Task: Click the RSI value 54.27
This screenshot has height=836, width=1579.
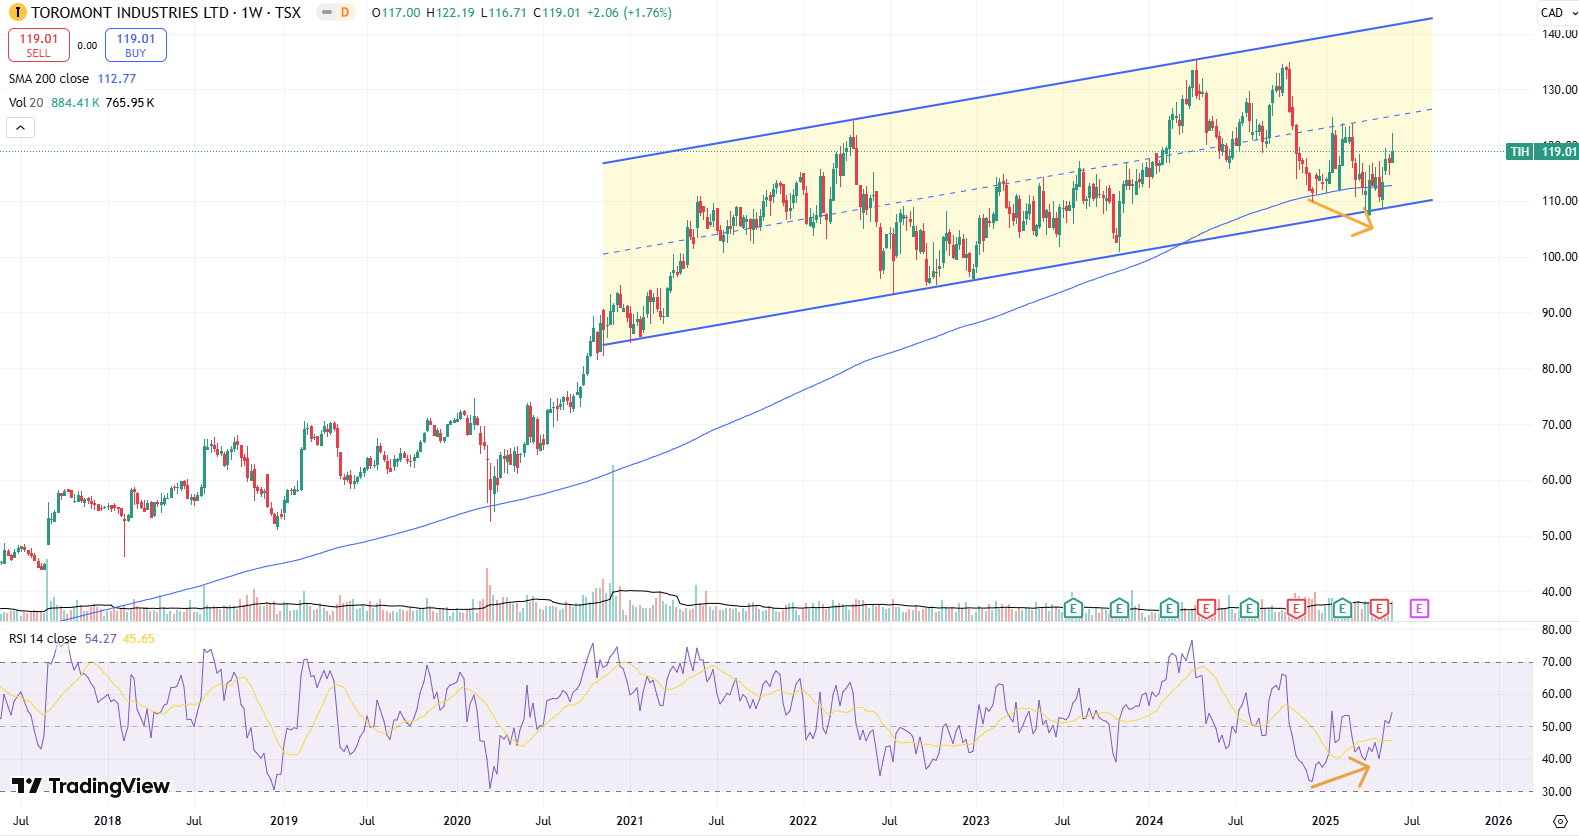Action: [101, 639]
